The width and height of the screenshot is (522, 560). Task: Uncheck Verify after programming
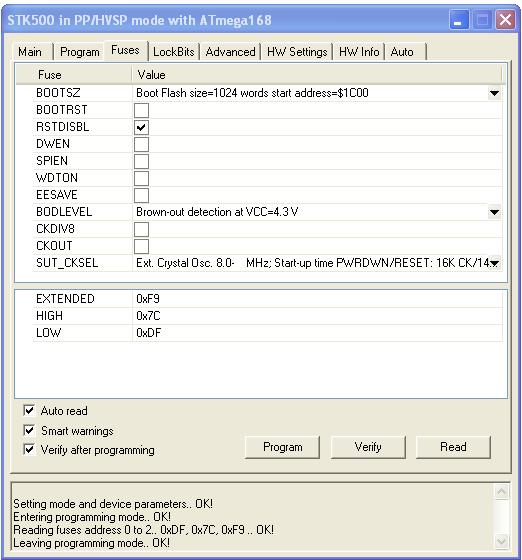click(x=29, y=449)
